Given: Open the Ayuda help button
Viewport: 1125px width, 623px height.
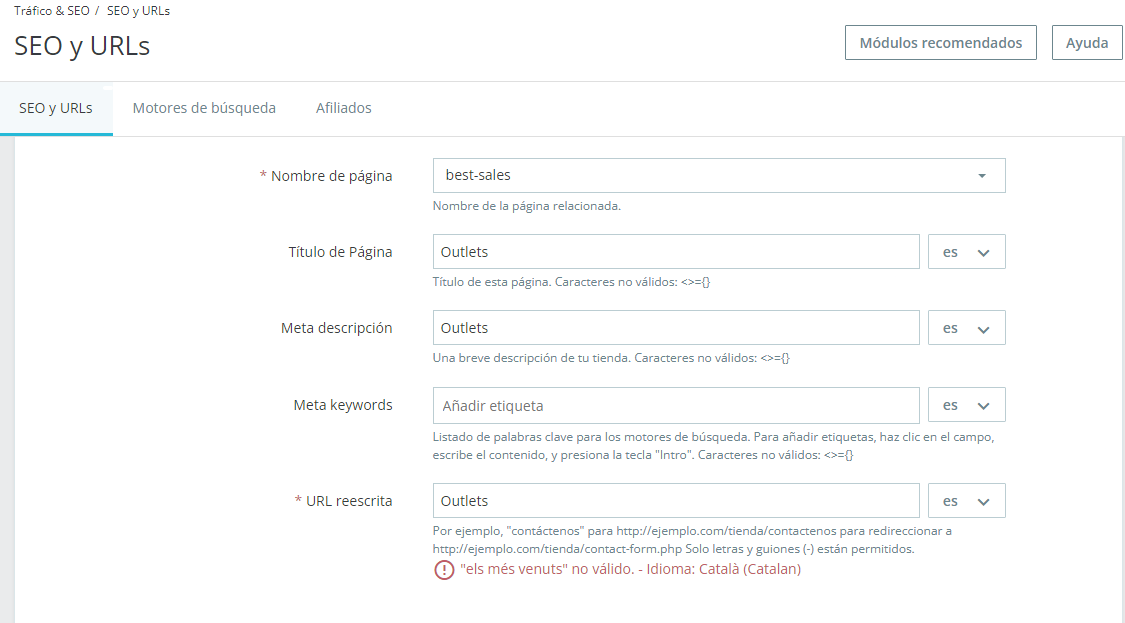Looking at the screenshot, I should click(1086, 43).
